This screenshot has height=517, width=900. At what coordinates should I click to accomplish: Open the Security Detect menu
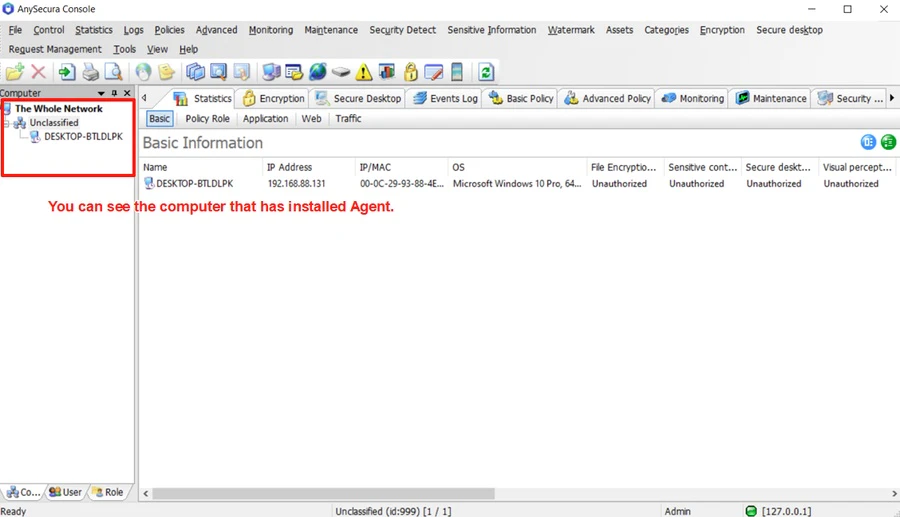(x=402, y=30)
